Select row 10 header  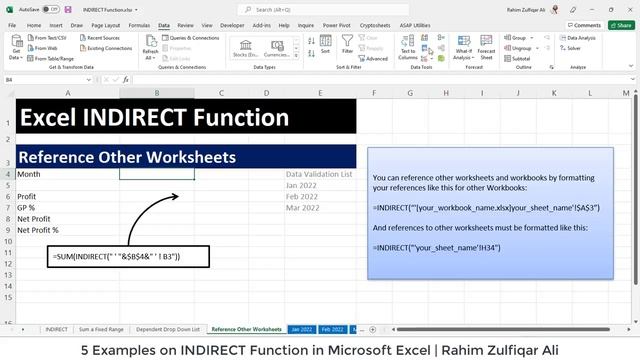coord(8,241)
